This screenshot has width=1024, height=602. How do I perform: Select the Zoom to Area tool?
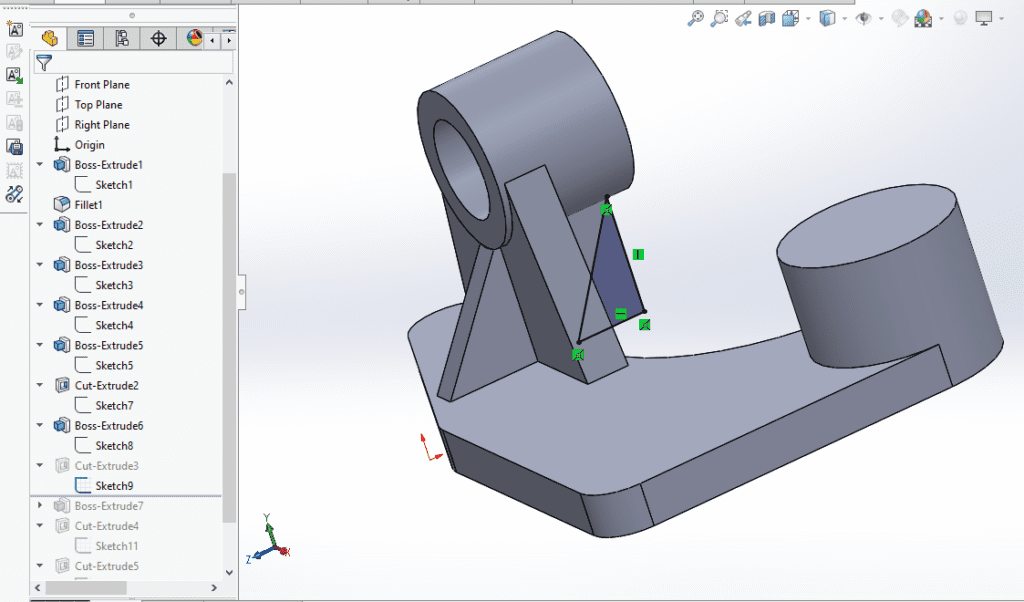(719, 18)
